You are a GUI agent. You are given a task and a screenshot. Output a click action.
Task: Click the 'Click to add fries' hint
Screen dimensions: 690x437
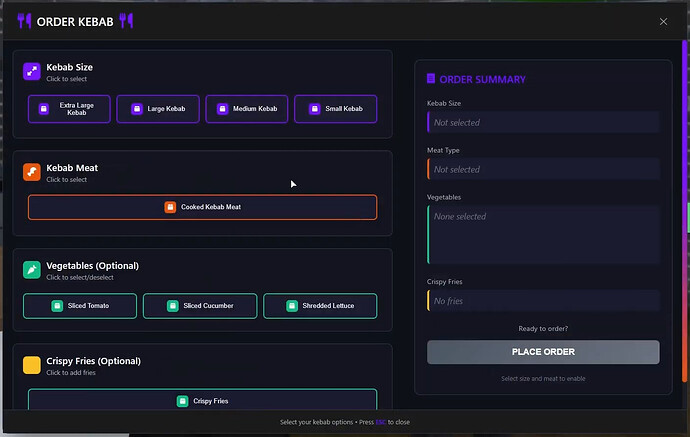(x=71, y=372)
